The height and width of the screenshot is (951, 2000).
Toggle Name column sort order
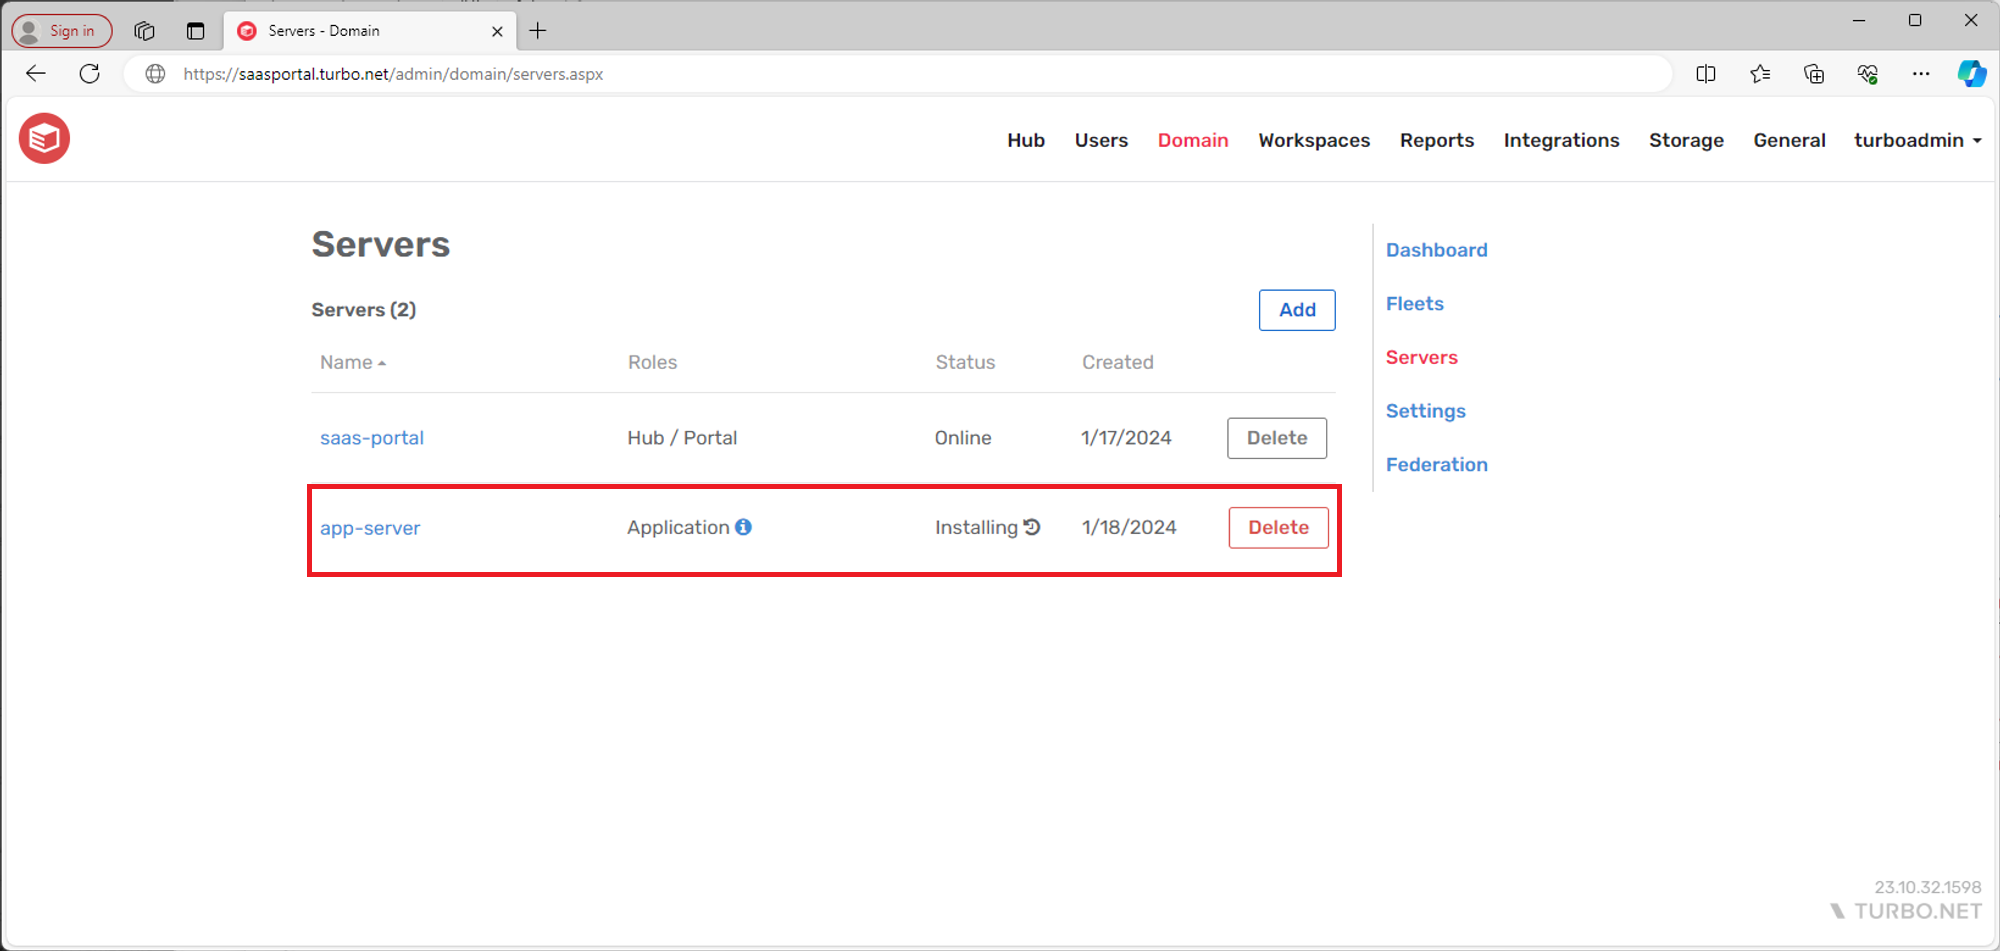click(352, 362)
